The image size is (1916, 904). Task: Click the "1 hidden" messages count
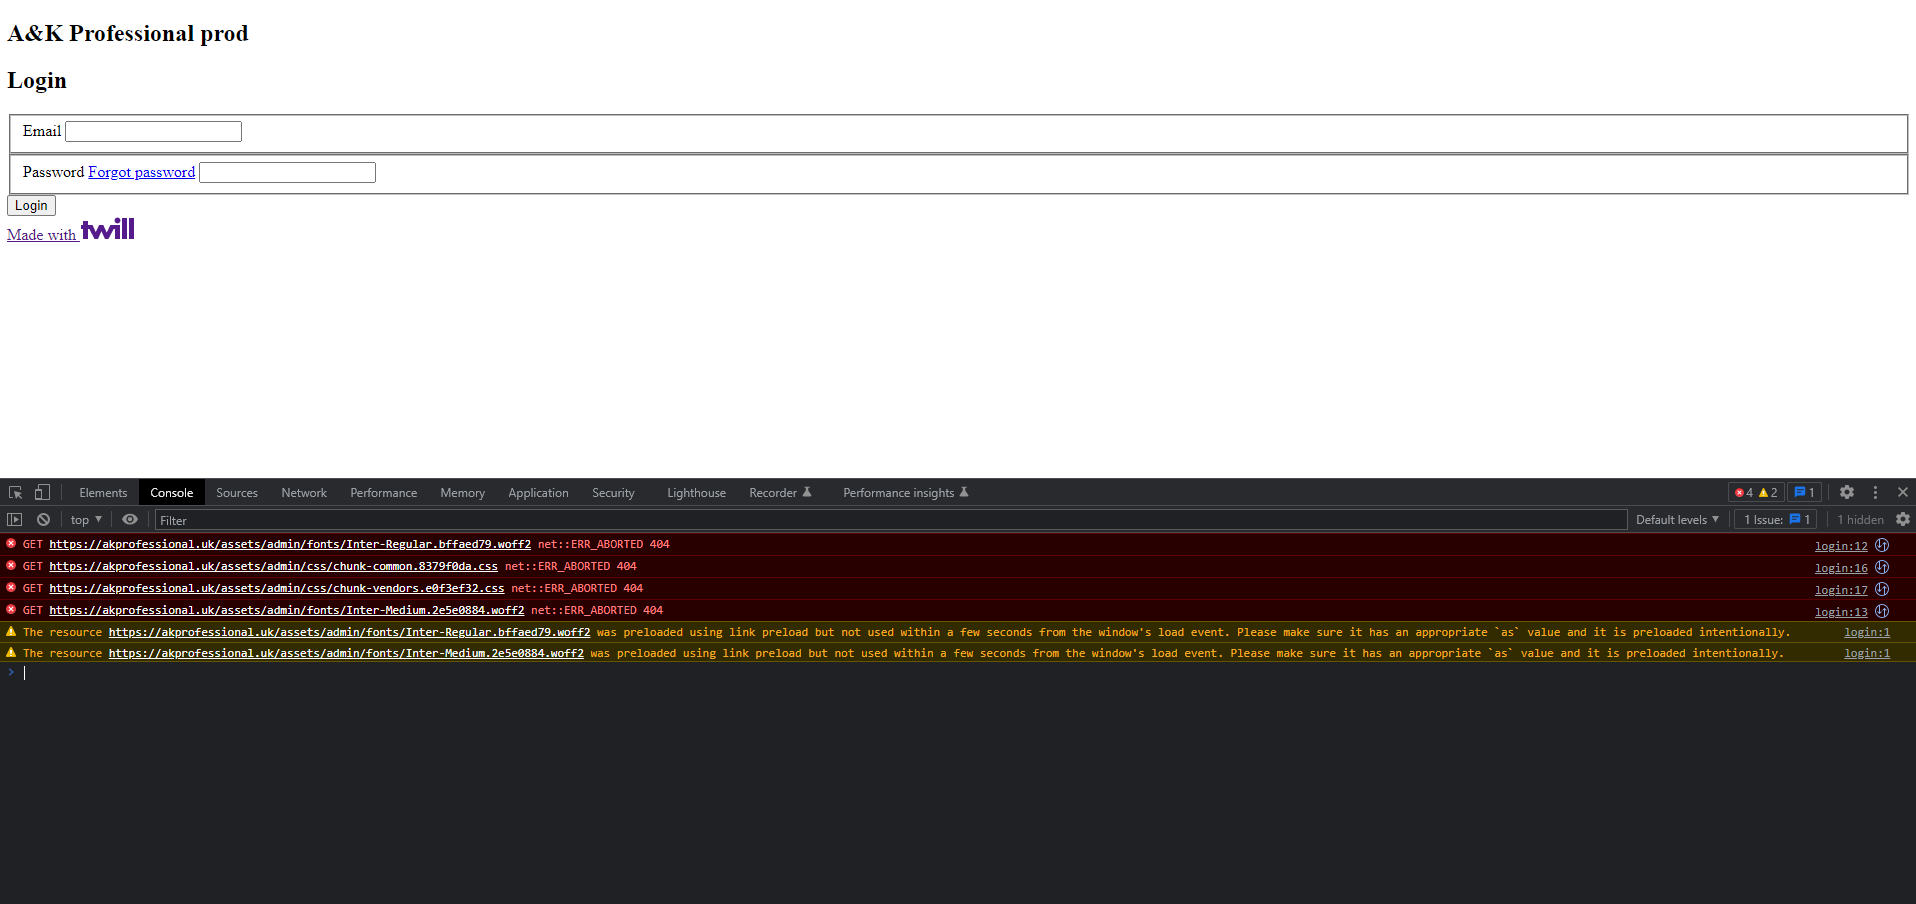tap(1860, 520)
